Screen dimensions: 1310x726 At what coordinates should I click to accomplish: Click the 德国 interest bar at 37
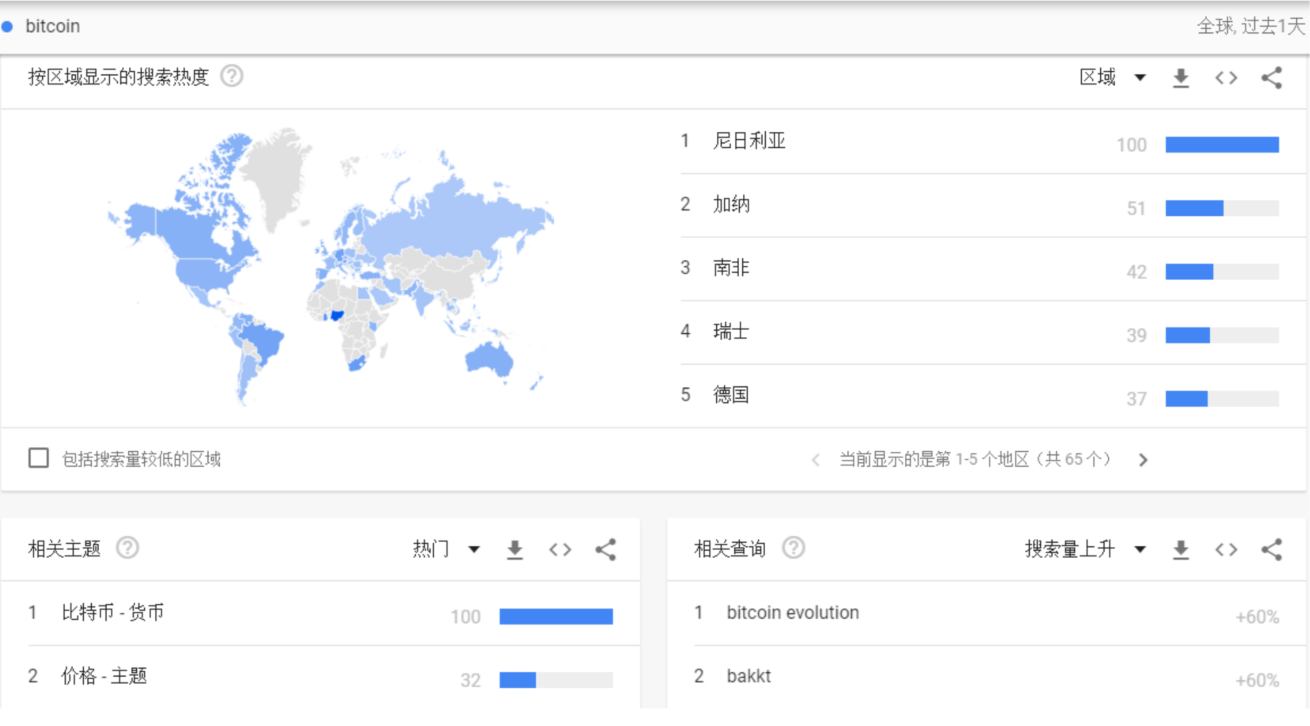1222,399
